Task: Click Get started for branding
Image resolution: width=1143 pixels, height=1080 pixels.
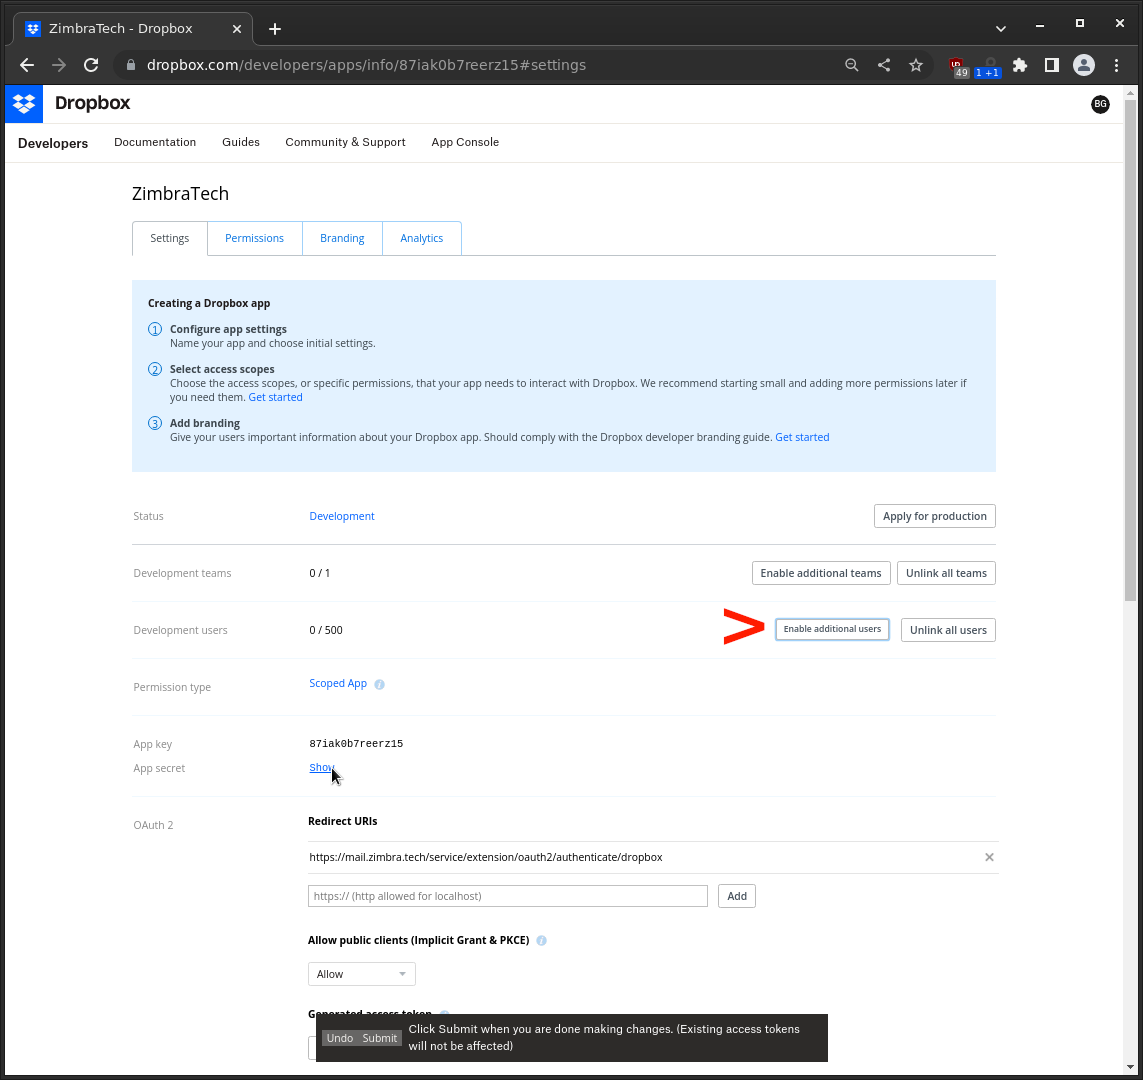Action: click(x=802, y=437)
